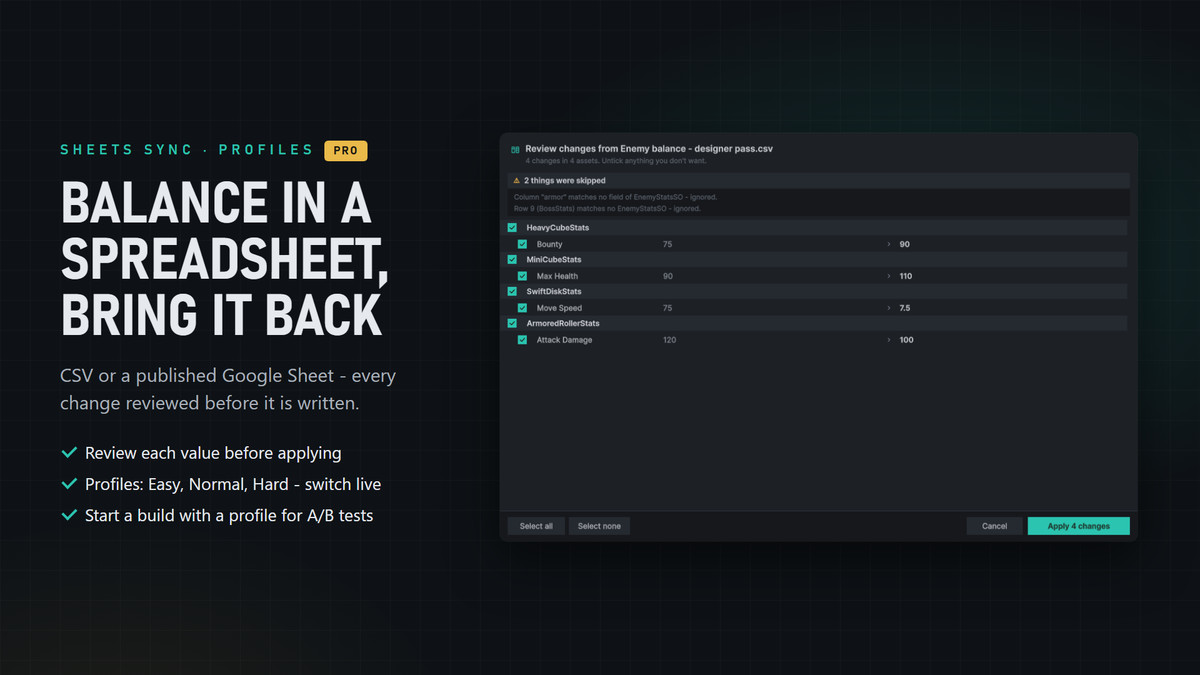This screenshot has height=675, width=1200.
Task: Select the ArmoredRollerStats row label
Action: [564, 324]
